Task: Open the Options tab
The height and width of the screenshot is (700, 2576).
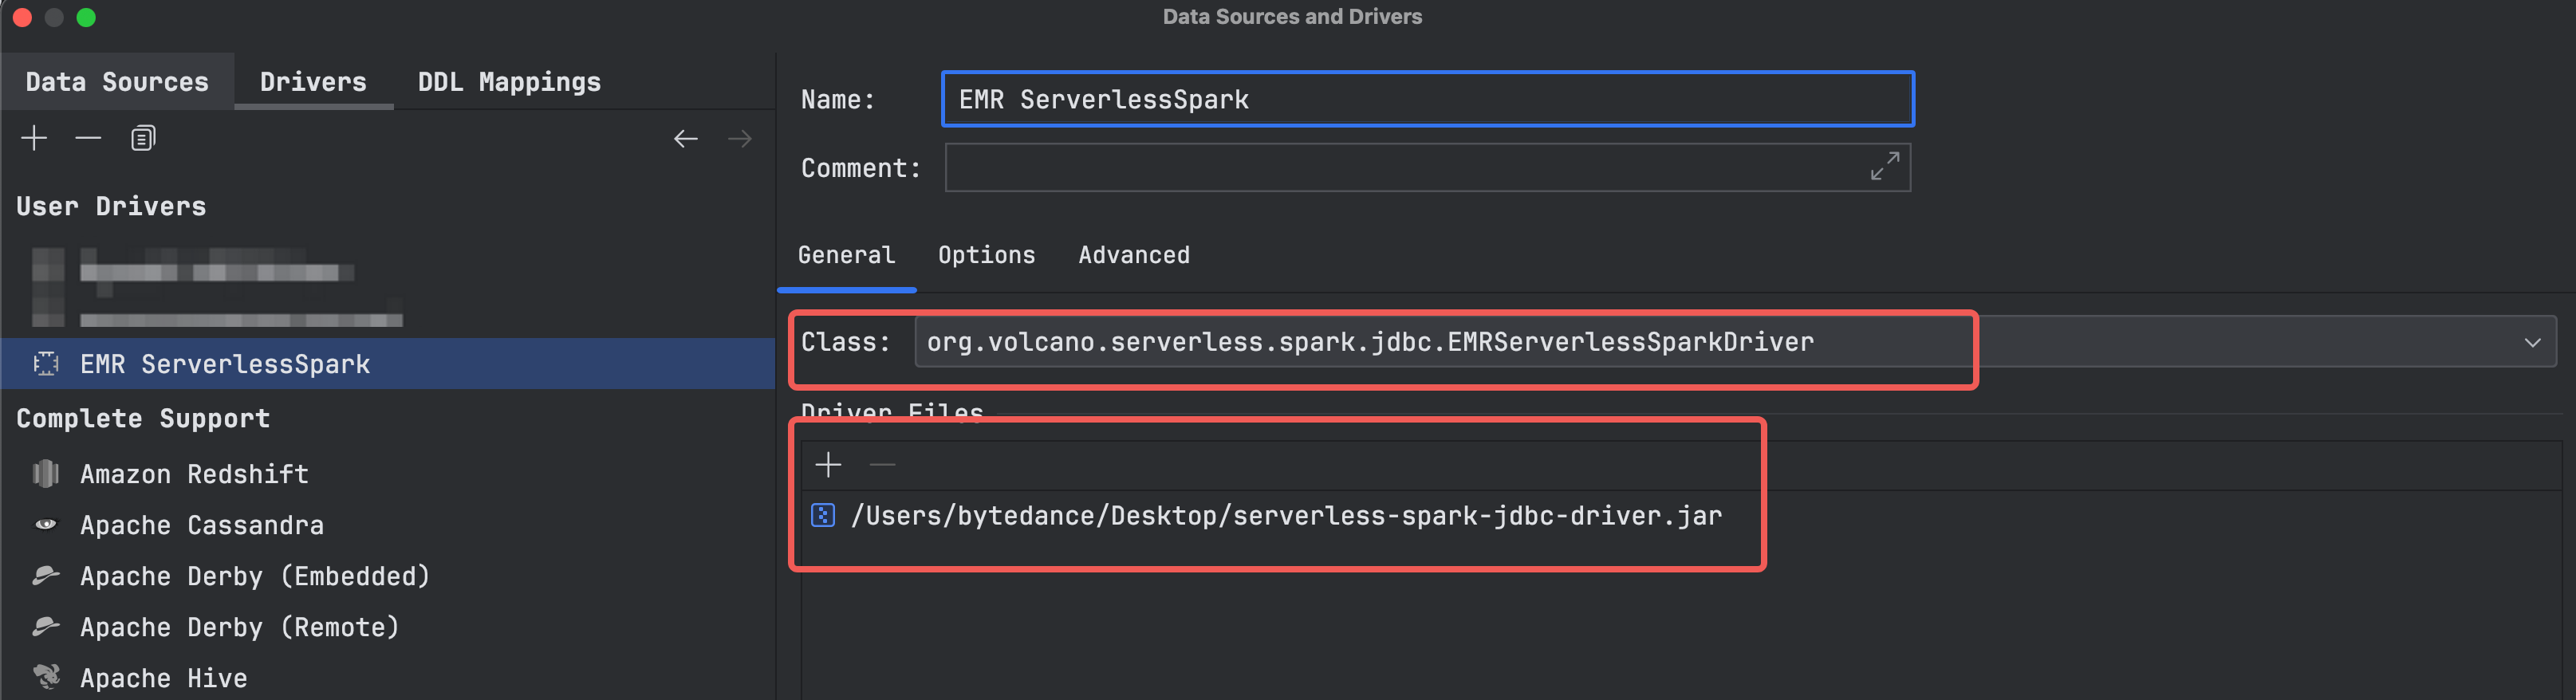Action: [x=986, y=256]
